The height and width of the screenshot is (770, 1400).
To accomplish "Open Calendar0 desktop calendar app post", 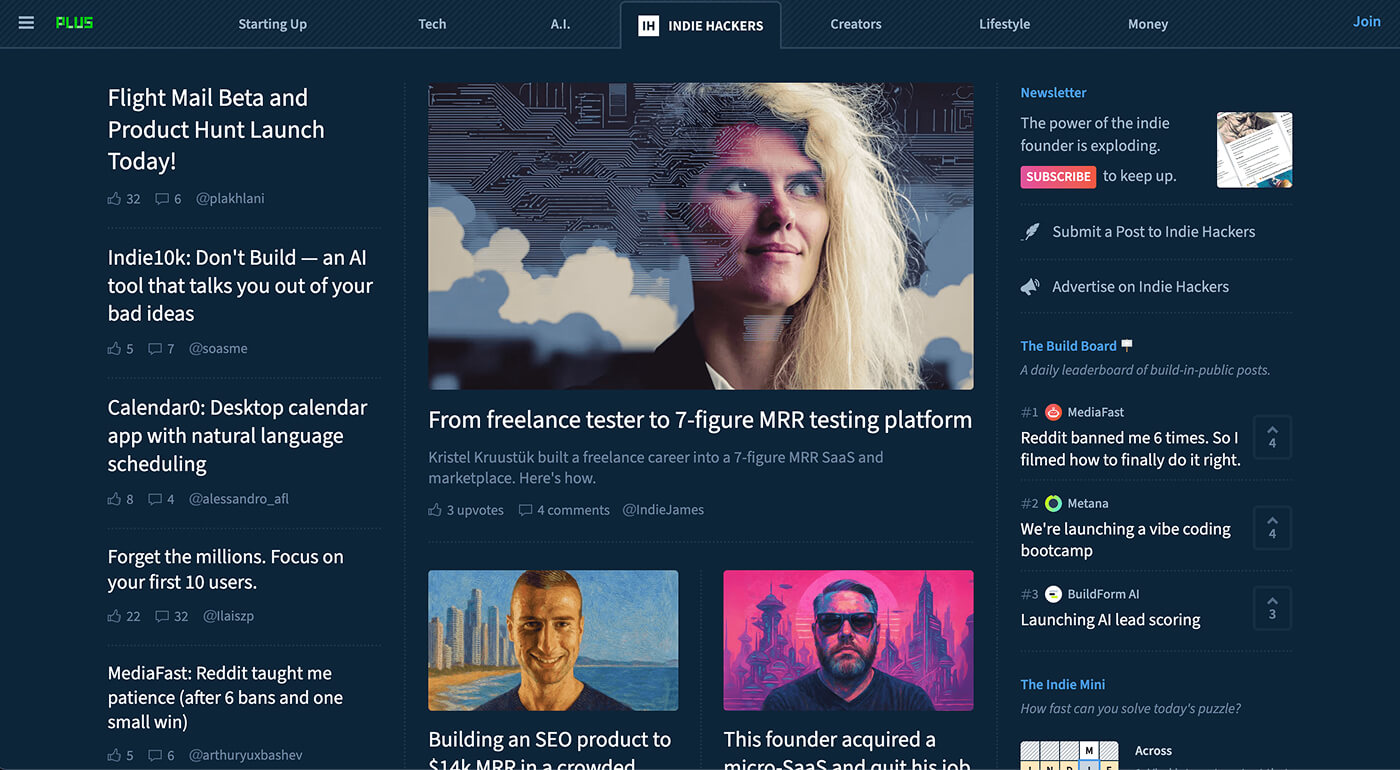I will pyautogui.click(x=238, y=436).
